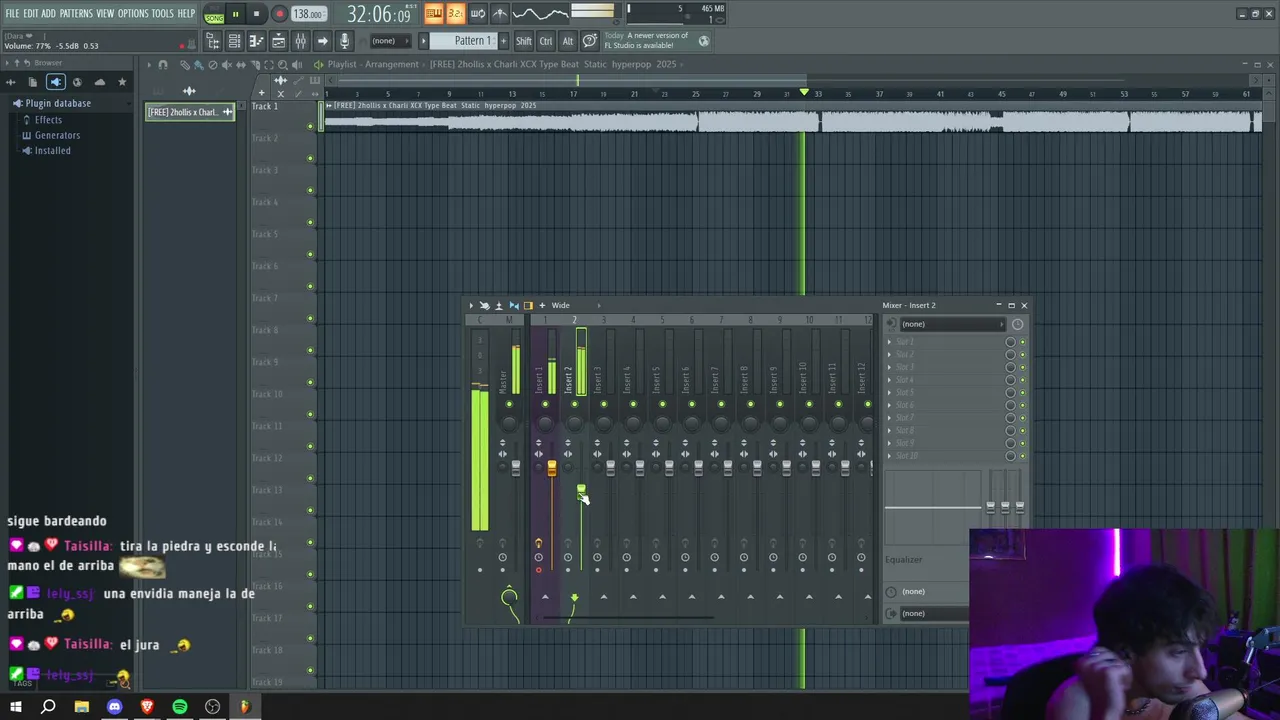Select the Paint brush tool in Playlist
Image resolution: width=1280 pixels, height=720 pixels.
click(x=198, y=65)
